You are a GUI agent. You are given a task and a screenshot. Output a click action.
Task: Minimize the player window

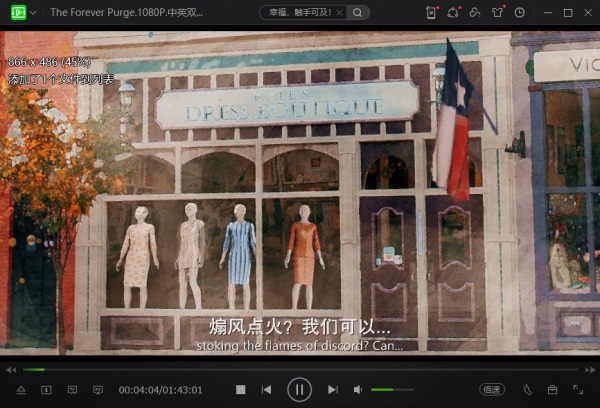coord(548,13)
